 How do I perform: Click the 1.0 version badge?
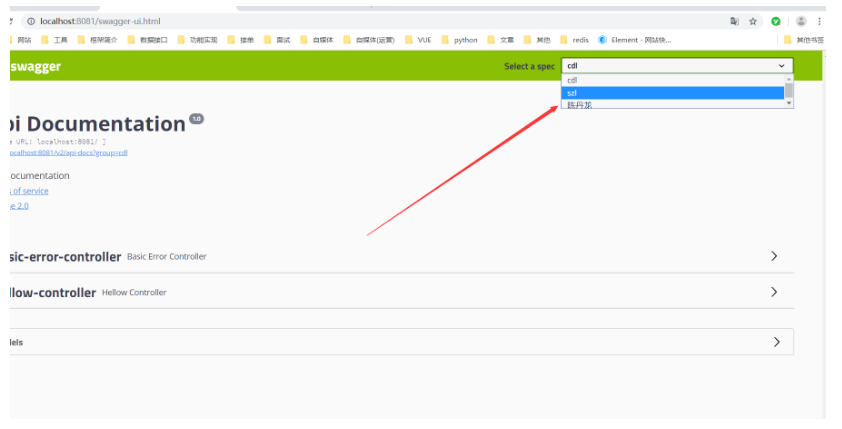click(197, 119)
